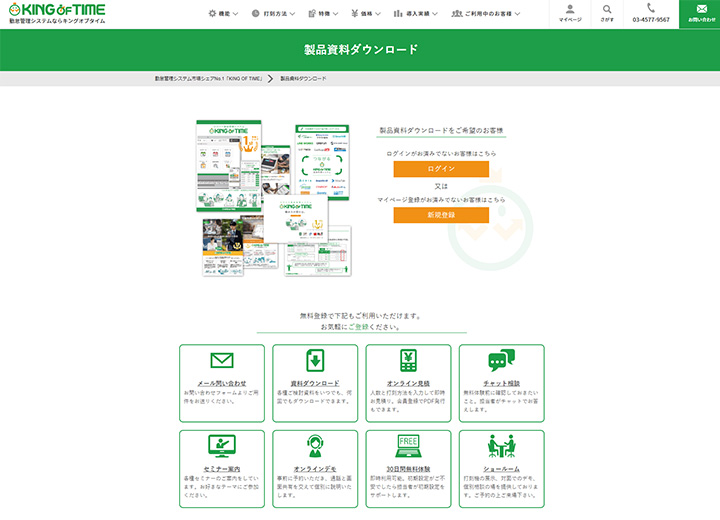Image resolution: width=720 pixels, height=520 pixels.
Task: Click the 資料ダウンロード document icon
Action: point(315,361)
